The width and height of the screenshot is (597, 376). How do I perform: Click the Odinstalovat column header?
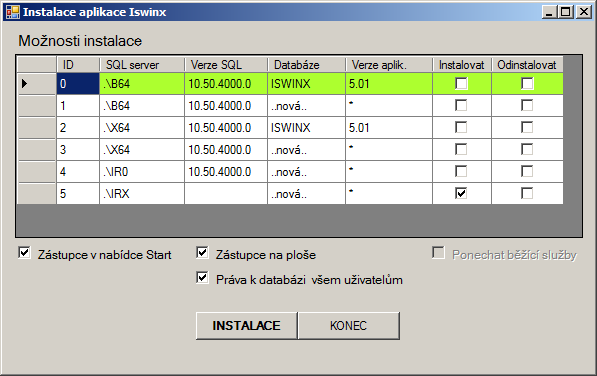pyautogui.click(x=527, y=65)
